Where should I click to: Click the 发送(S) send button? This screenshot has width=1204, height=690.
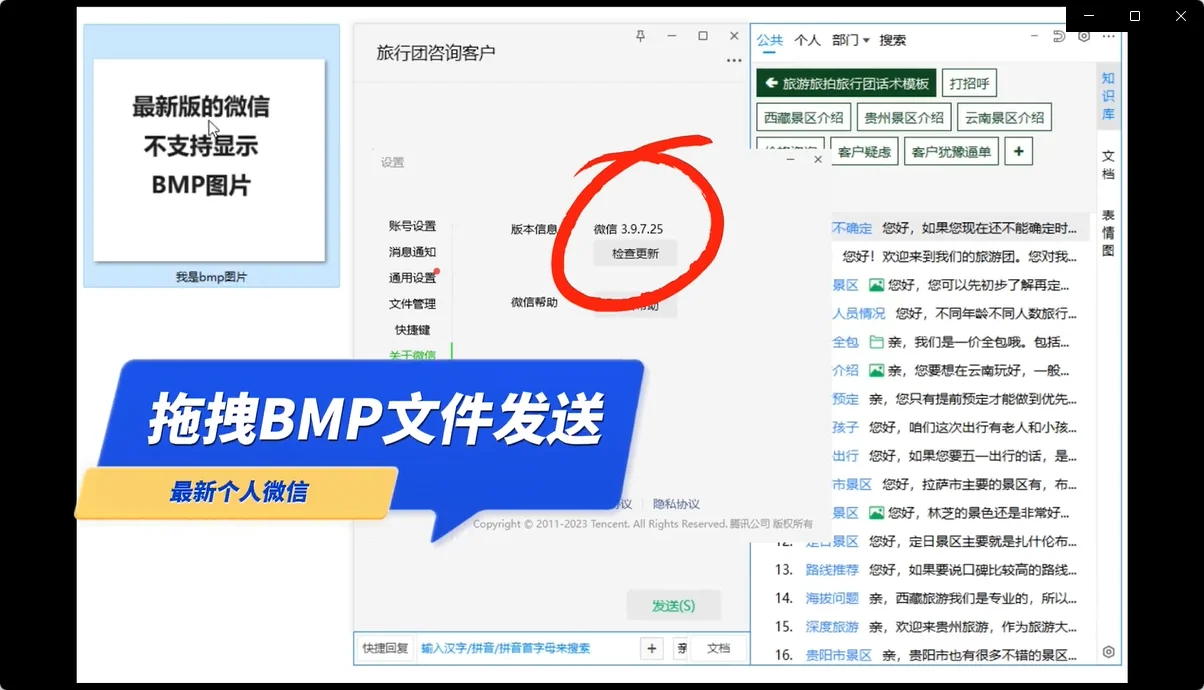(673, 606)
